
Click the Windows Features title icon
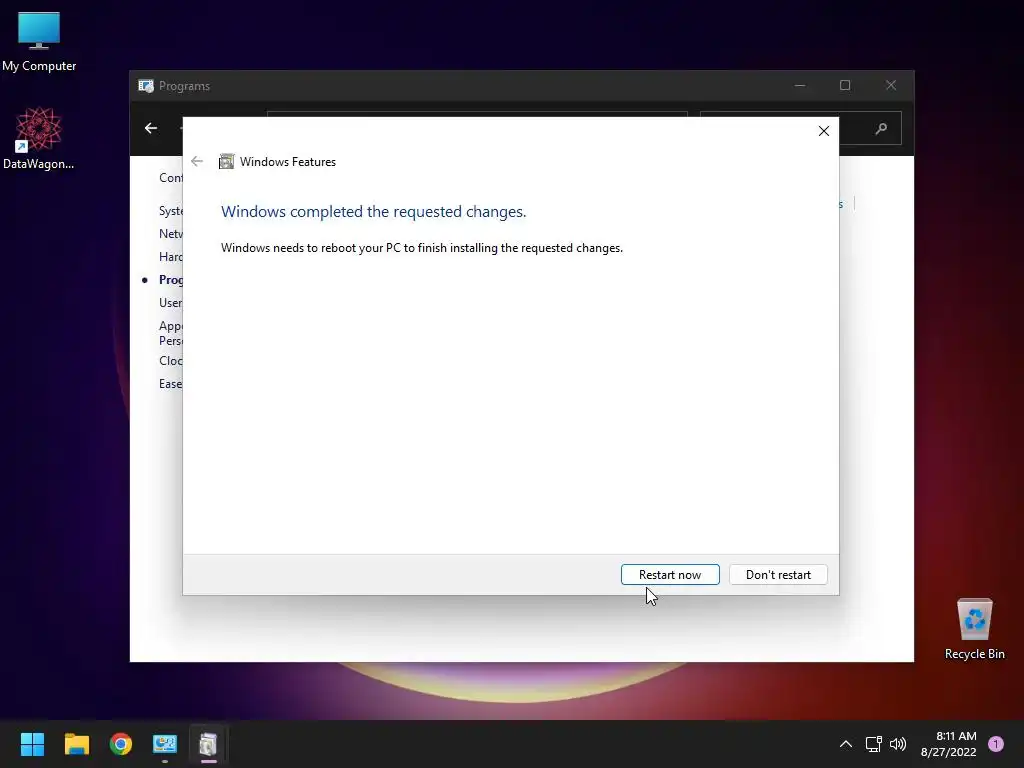(227, 161)
